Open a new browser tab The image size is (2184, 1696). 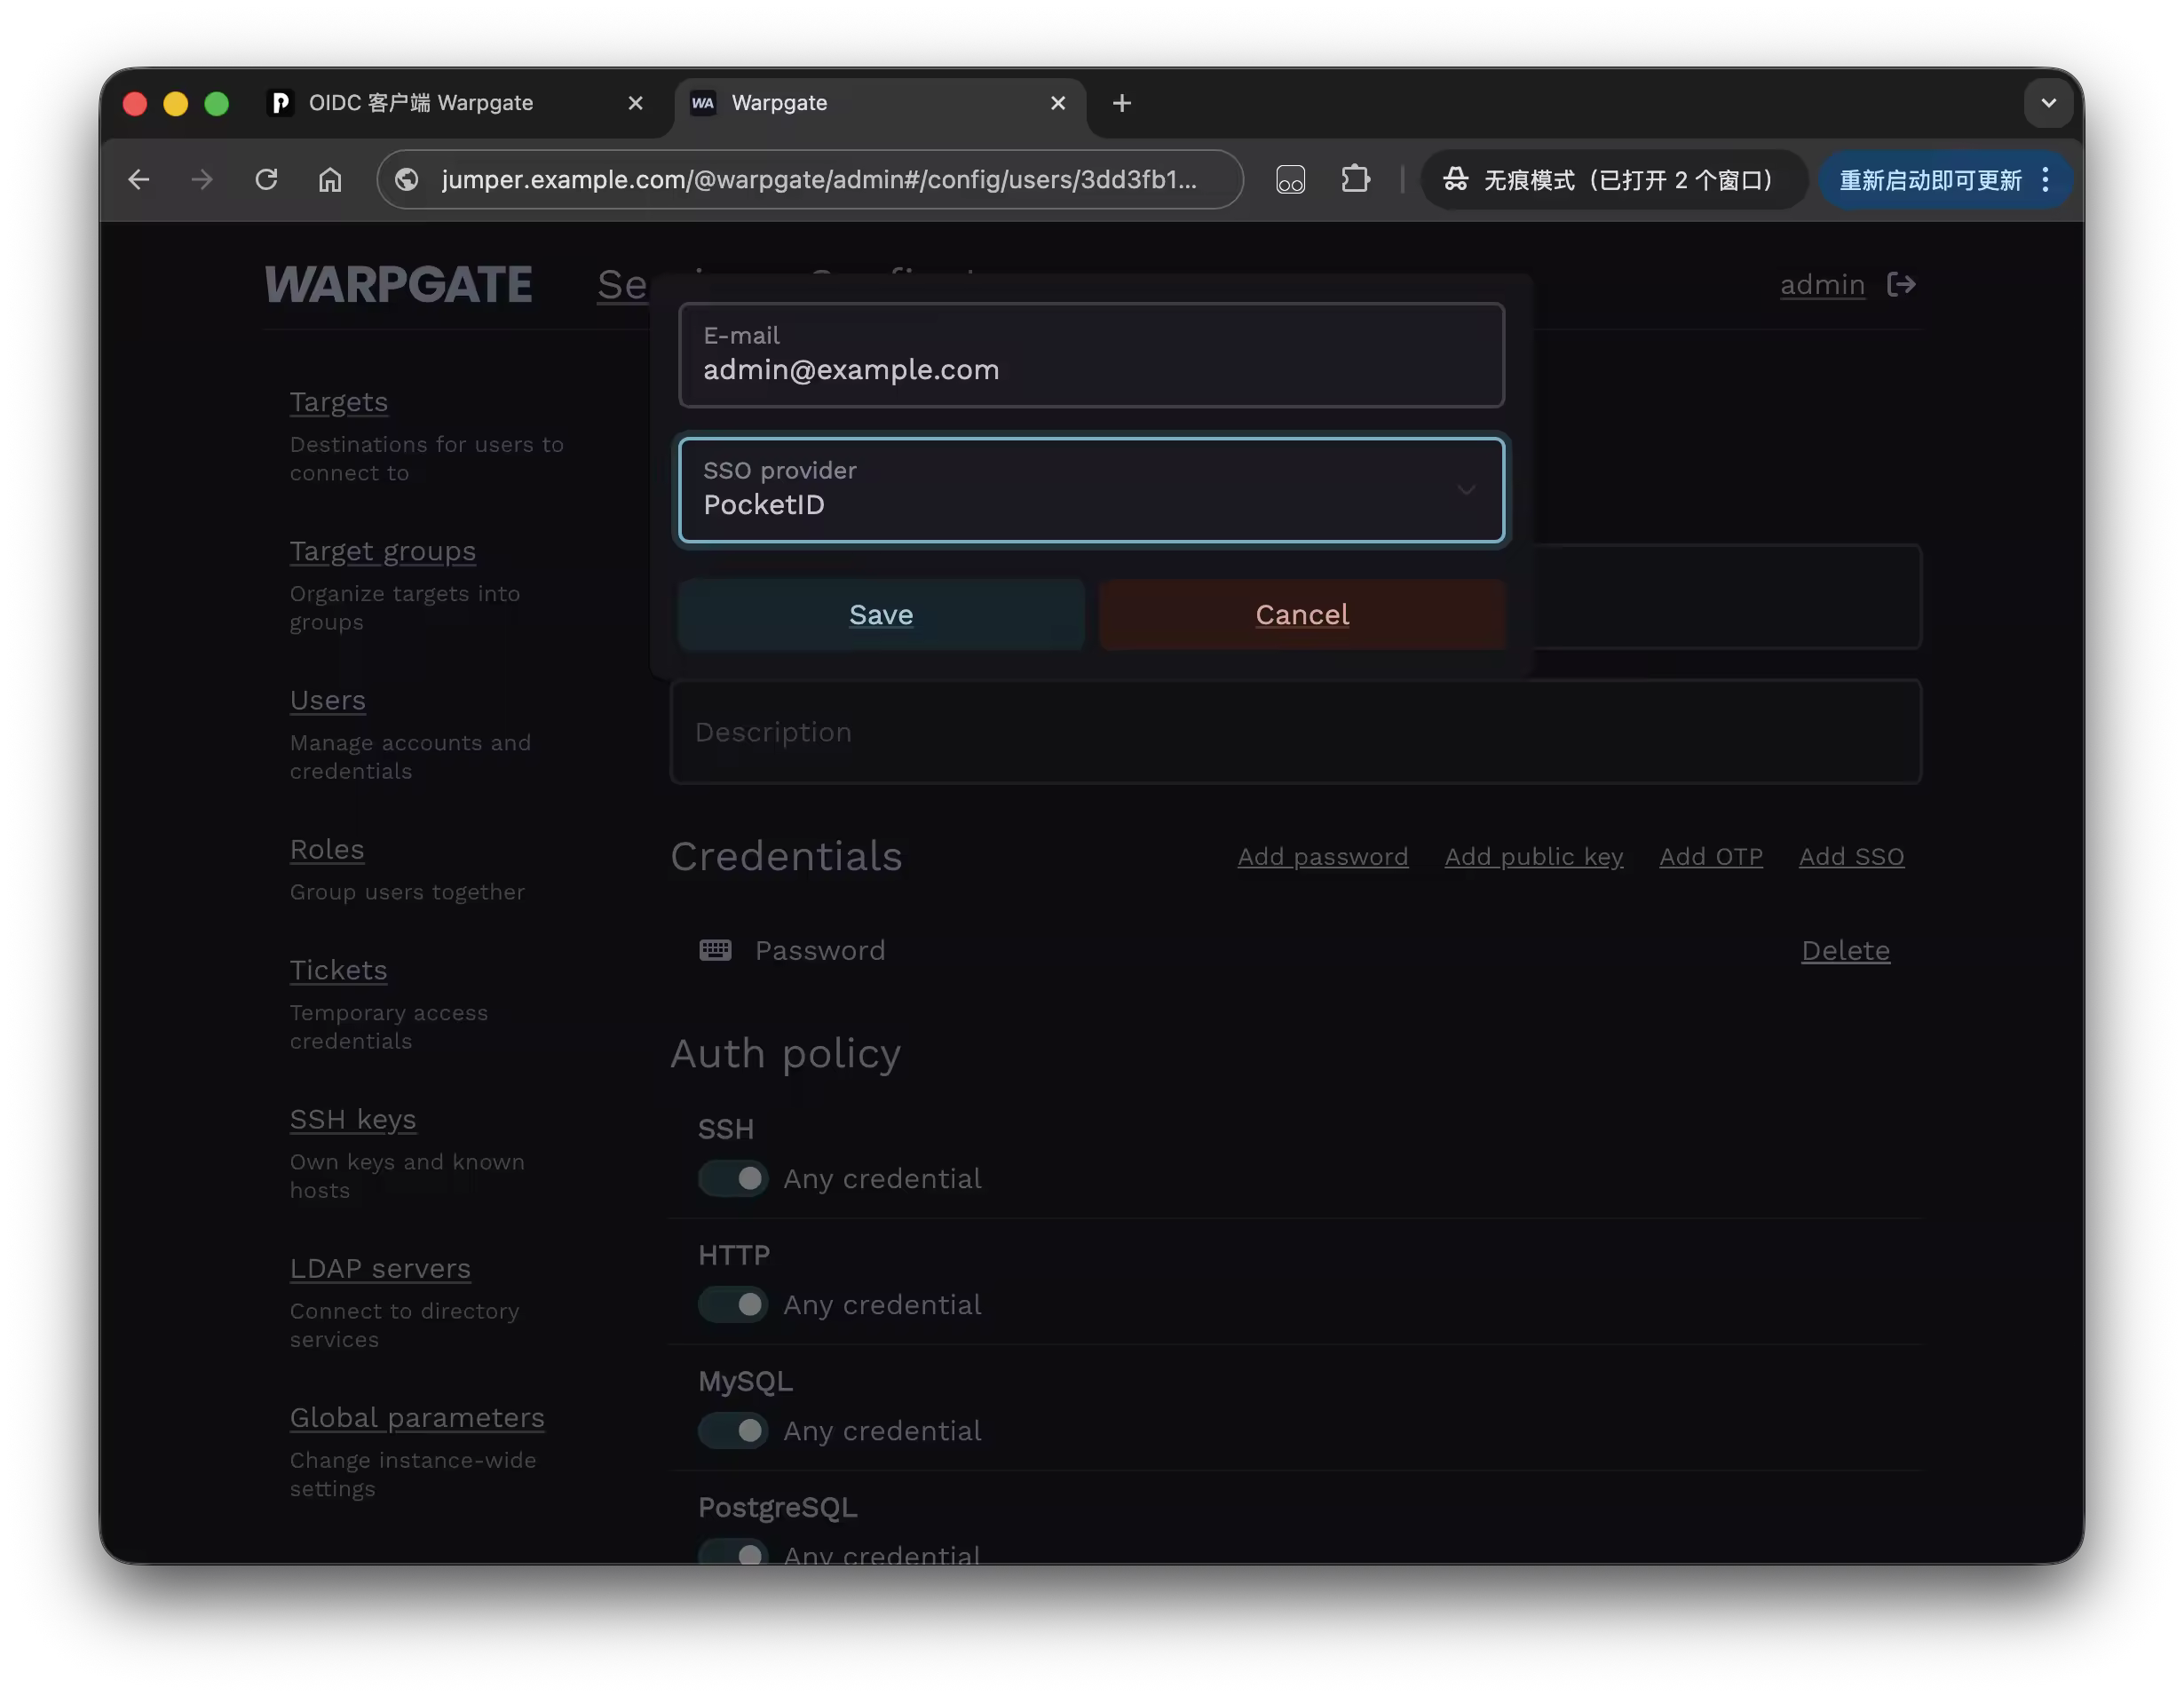1122,103
